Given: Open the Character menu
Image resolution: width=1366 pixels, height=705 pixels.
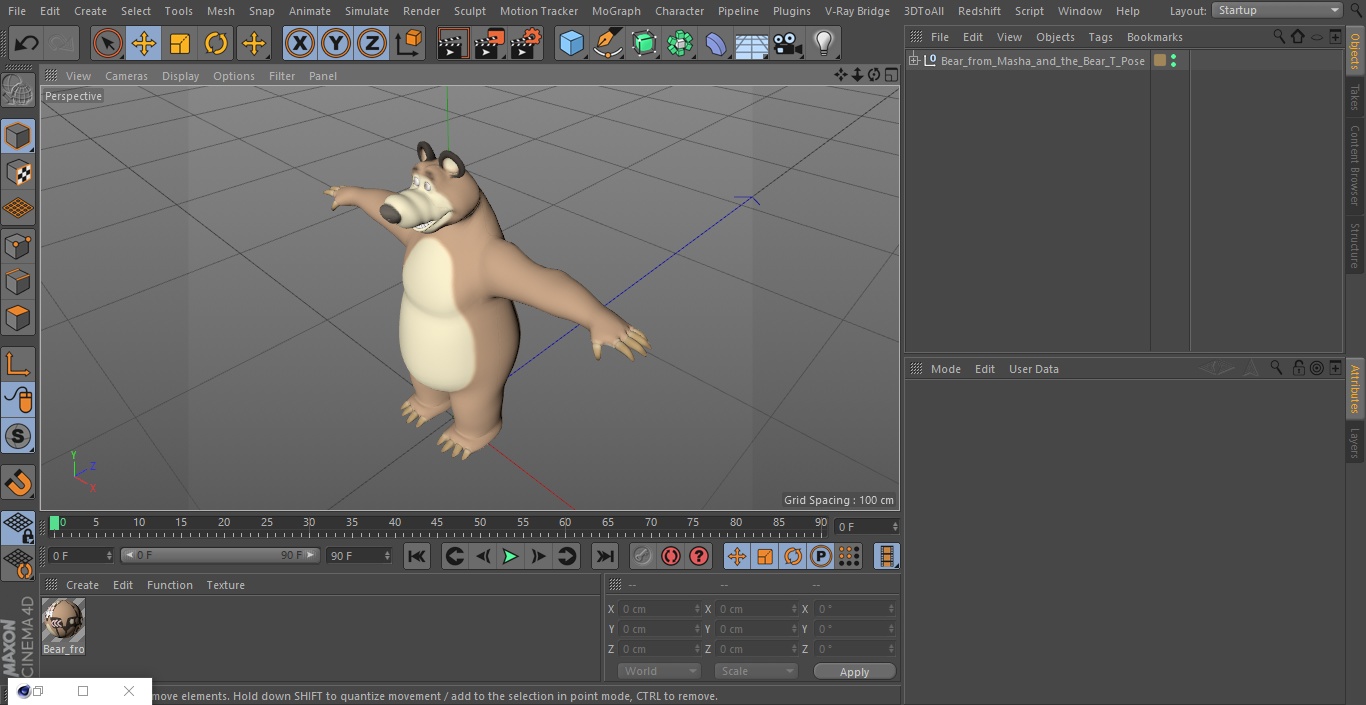Looking at the screenshot, I should (679, 11).
